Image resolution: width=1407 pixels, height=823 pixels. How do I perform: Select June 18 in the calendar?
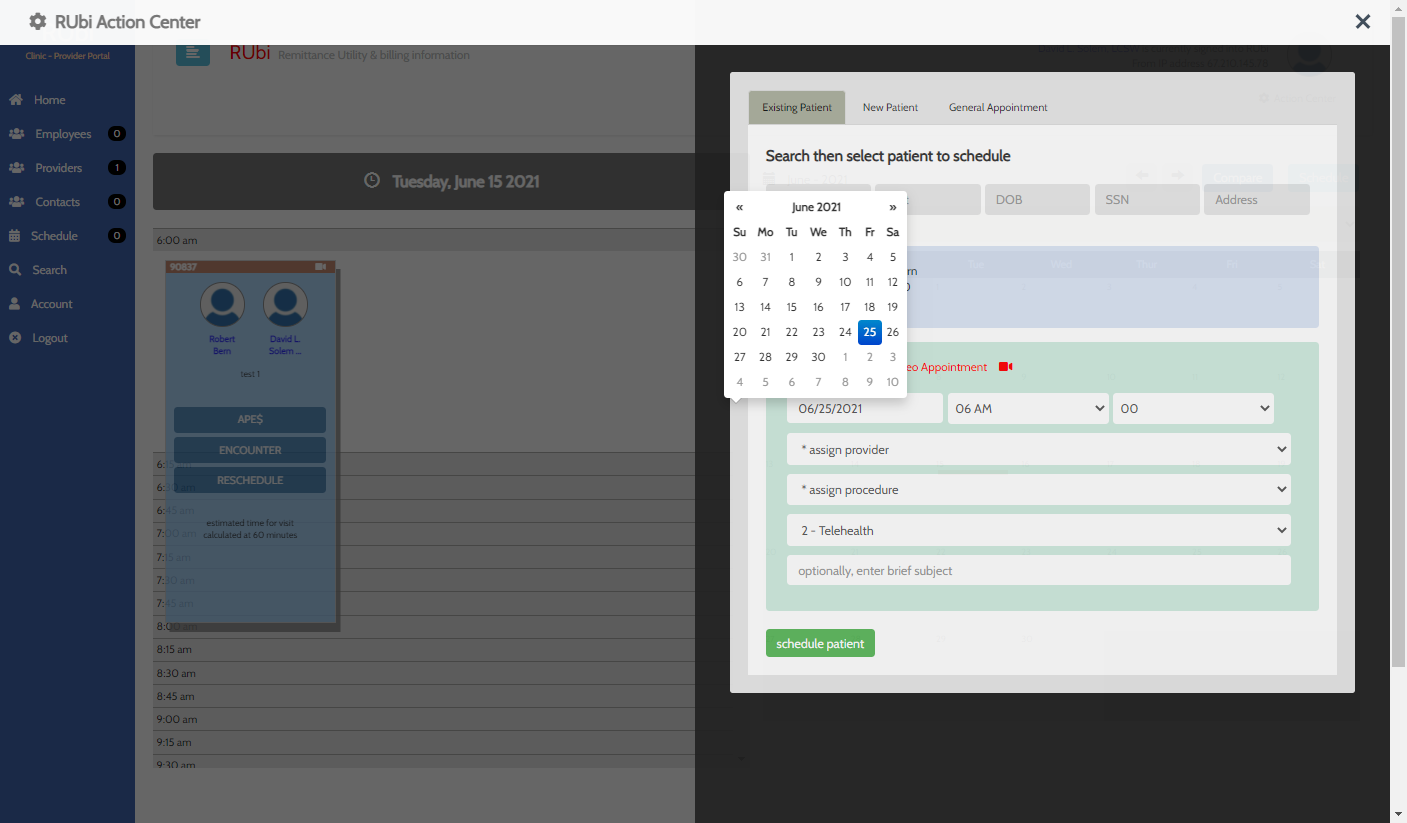[869, 307]
